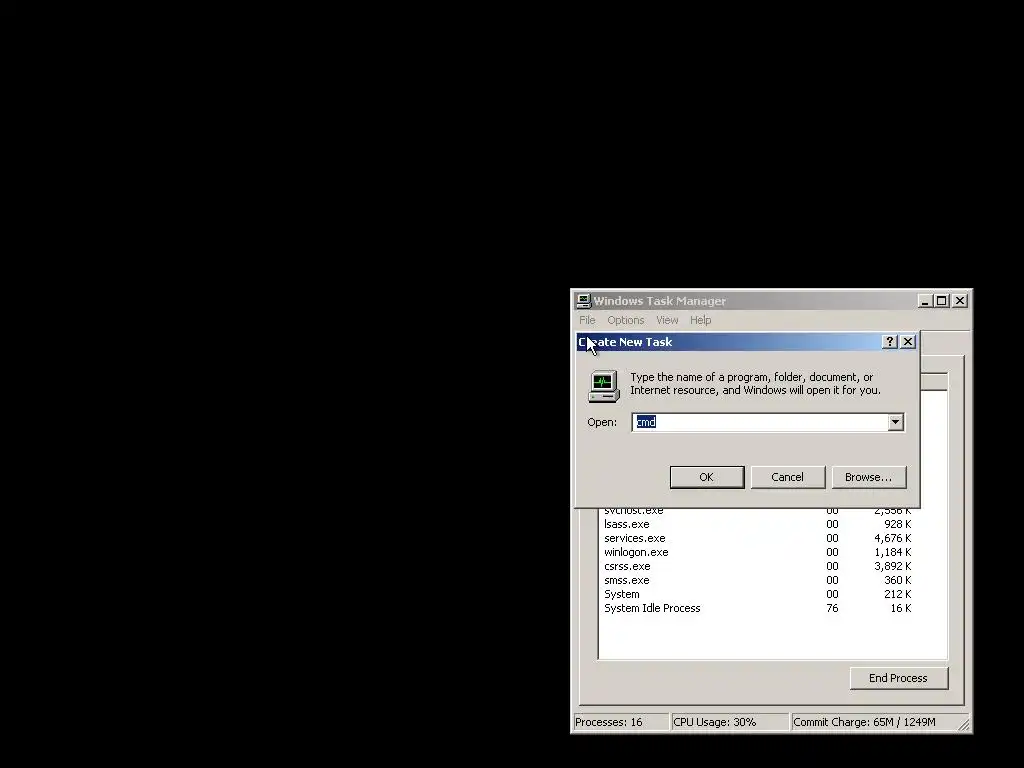Click the 4,676 K memory value
This screenshot has height=768, width=1024.
tap(893, 538)
